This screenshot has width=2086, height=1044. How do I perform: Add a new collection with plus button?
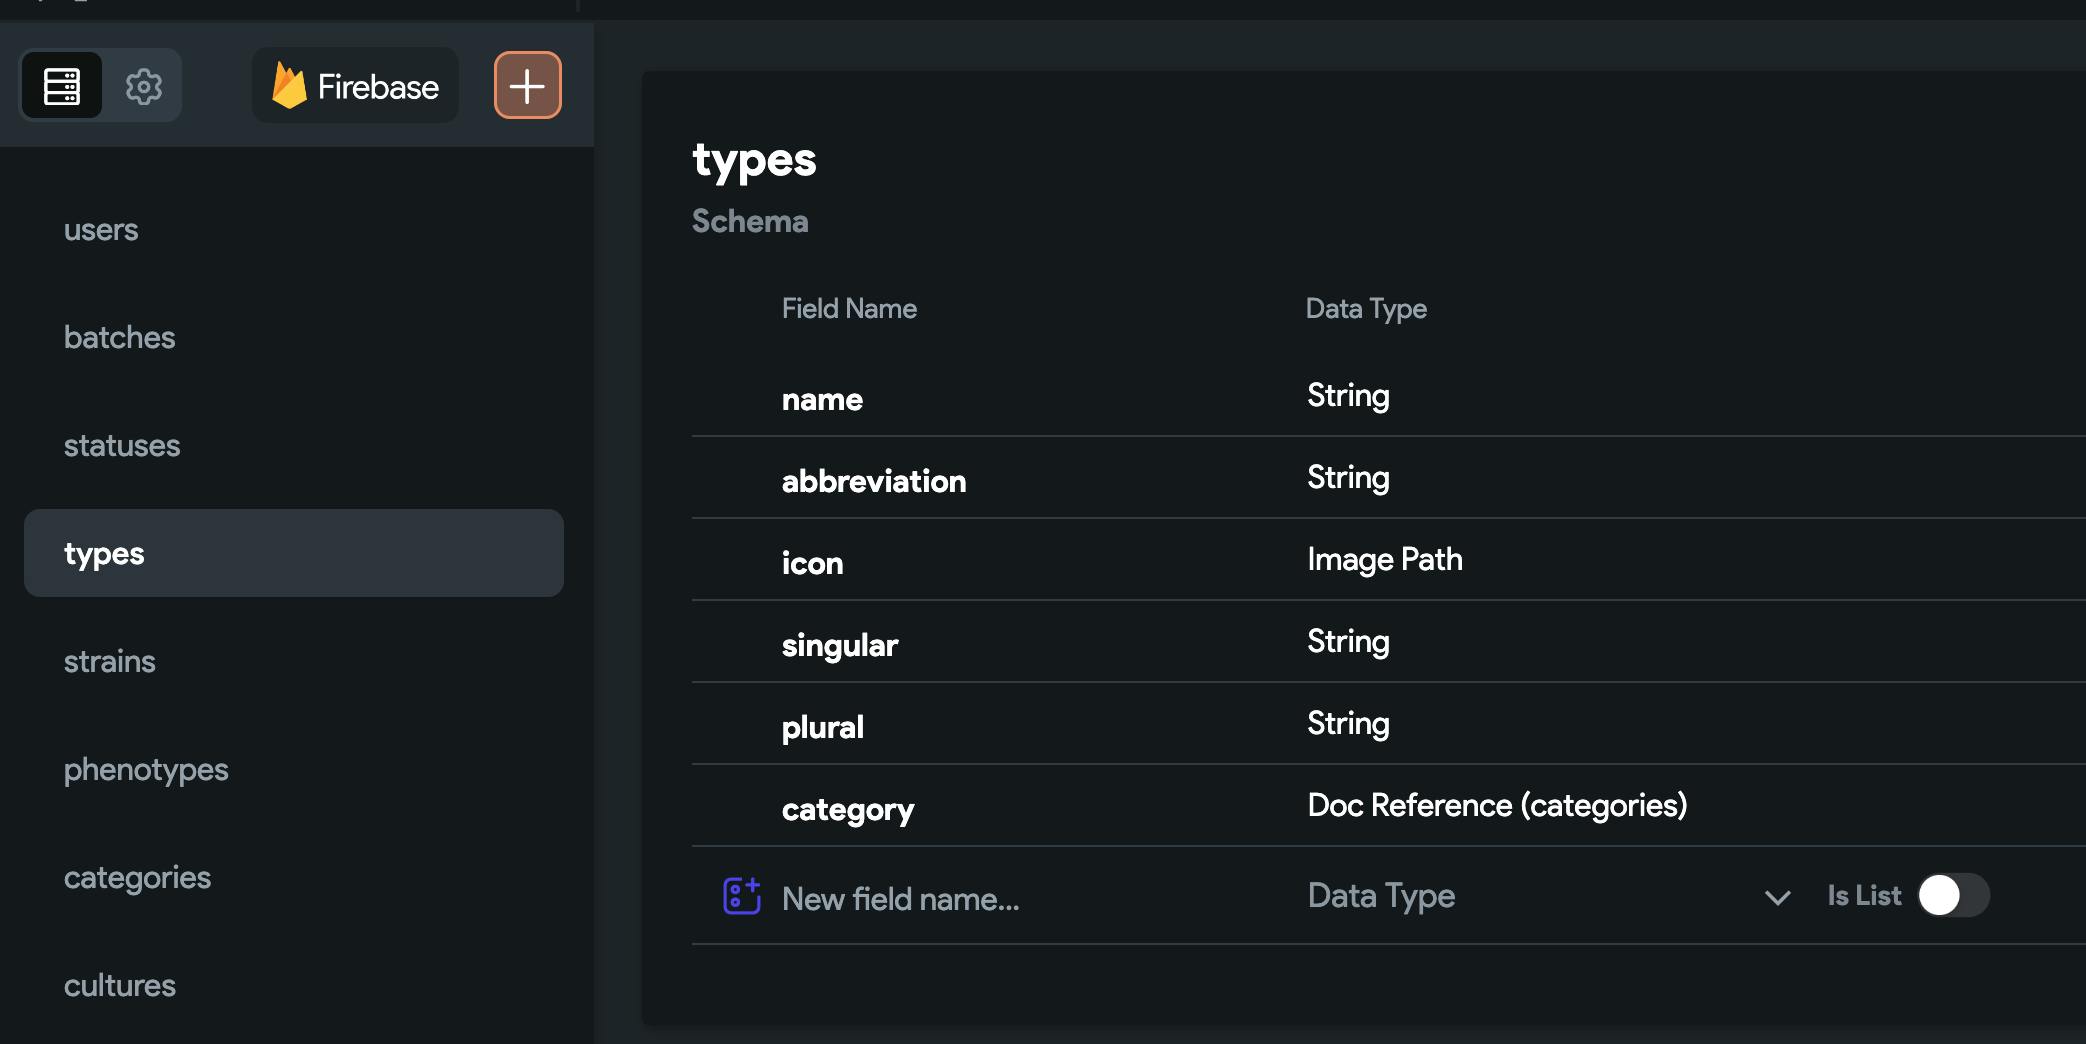pos(527,86)
